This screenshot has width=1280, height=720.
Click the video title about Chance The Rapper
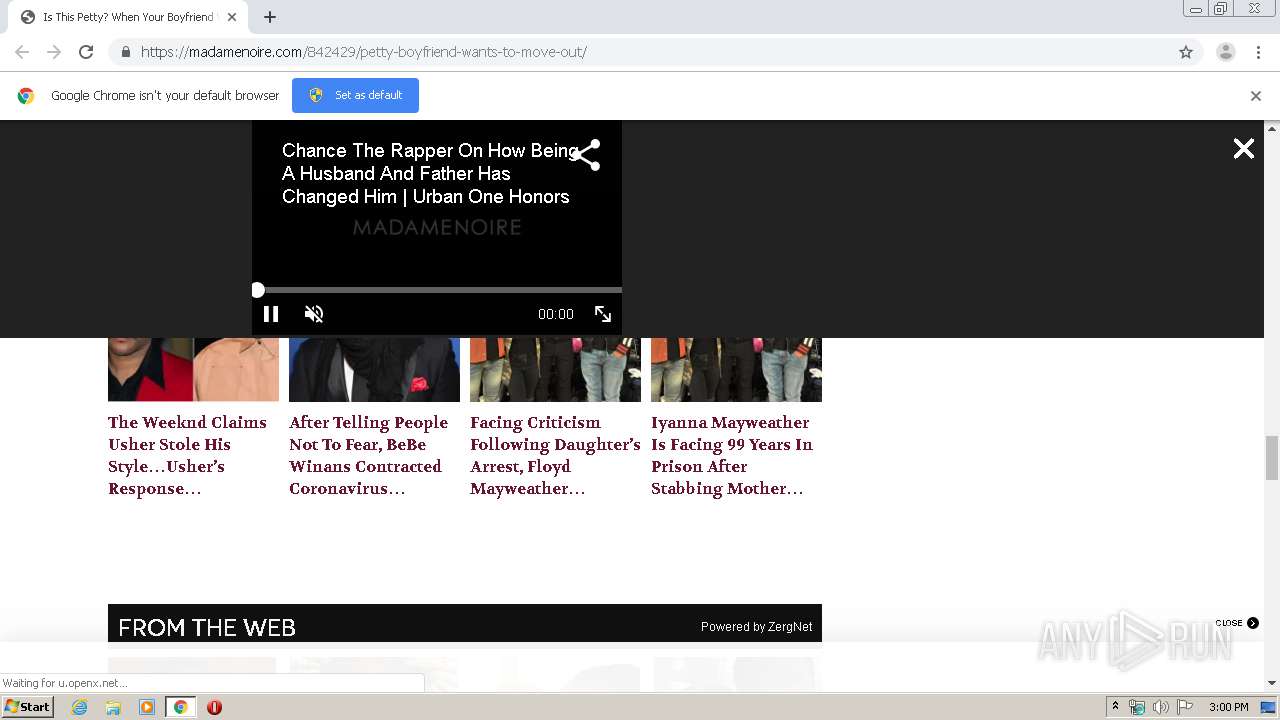point(430,174)
